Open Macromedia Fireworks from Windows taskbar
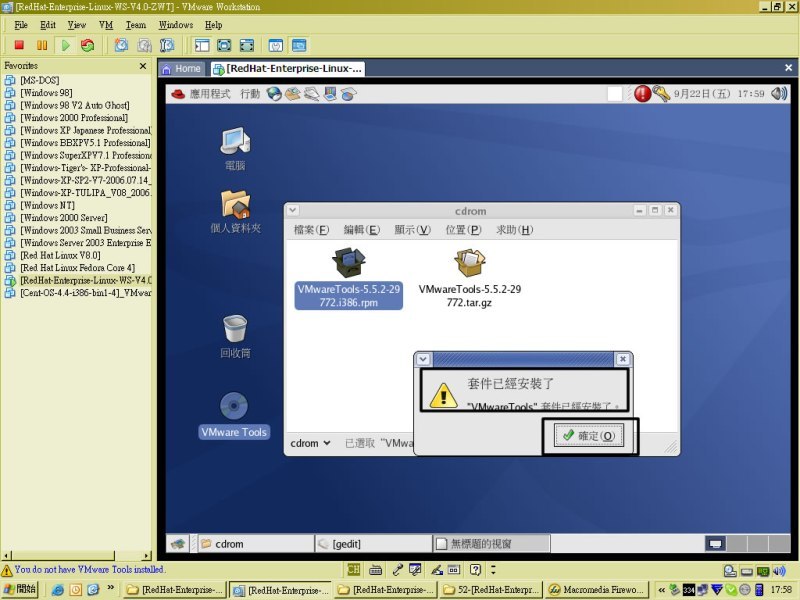Screen dimensions: 800x600 pos(597,590)
